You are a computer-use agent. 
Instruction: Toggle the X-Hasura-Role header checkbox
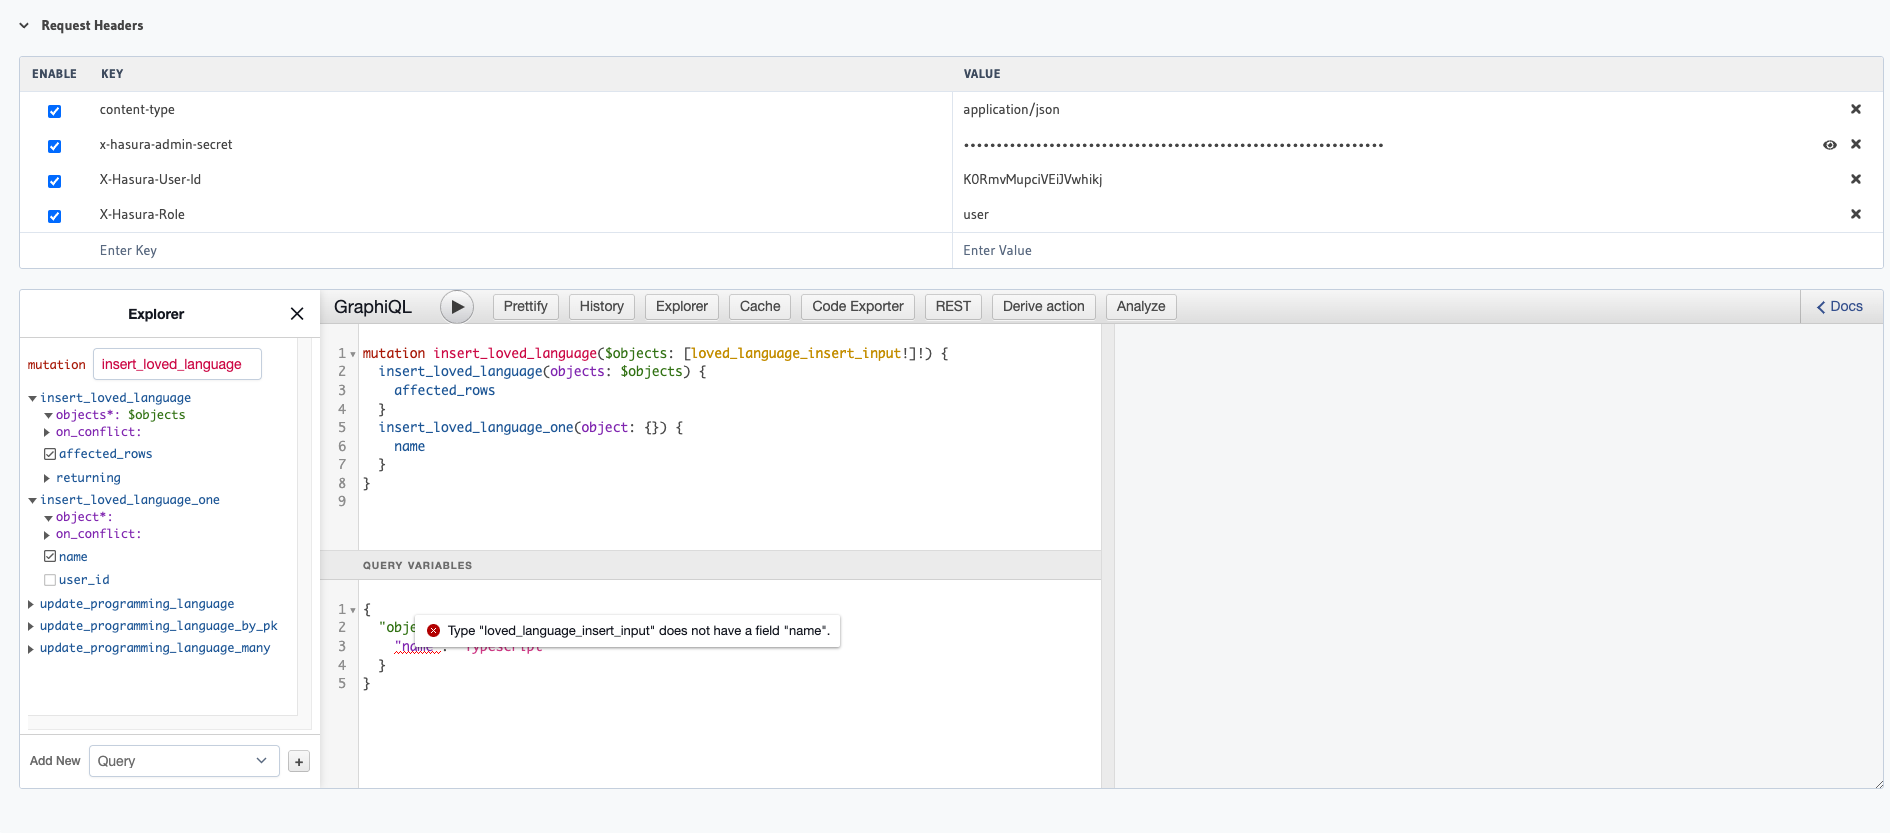55,216
